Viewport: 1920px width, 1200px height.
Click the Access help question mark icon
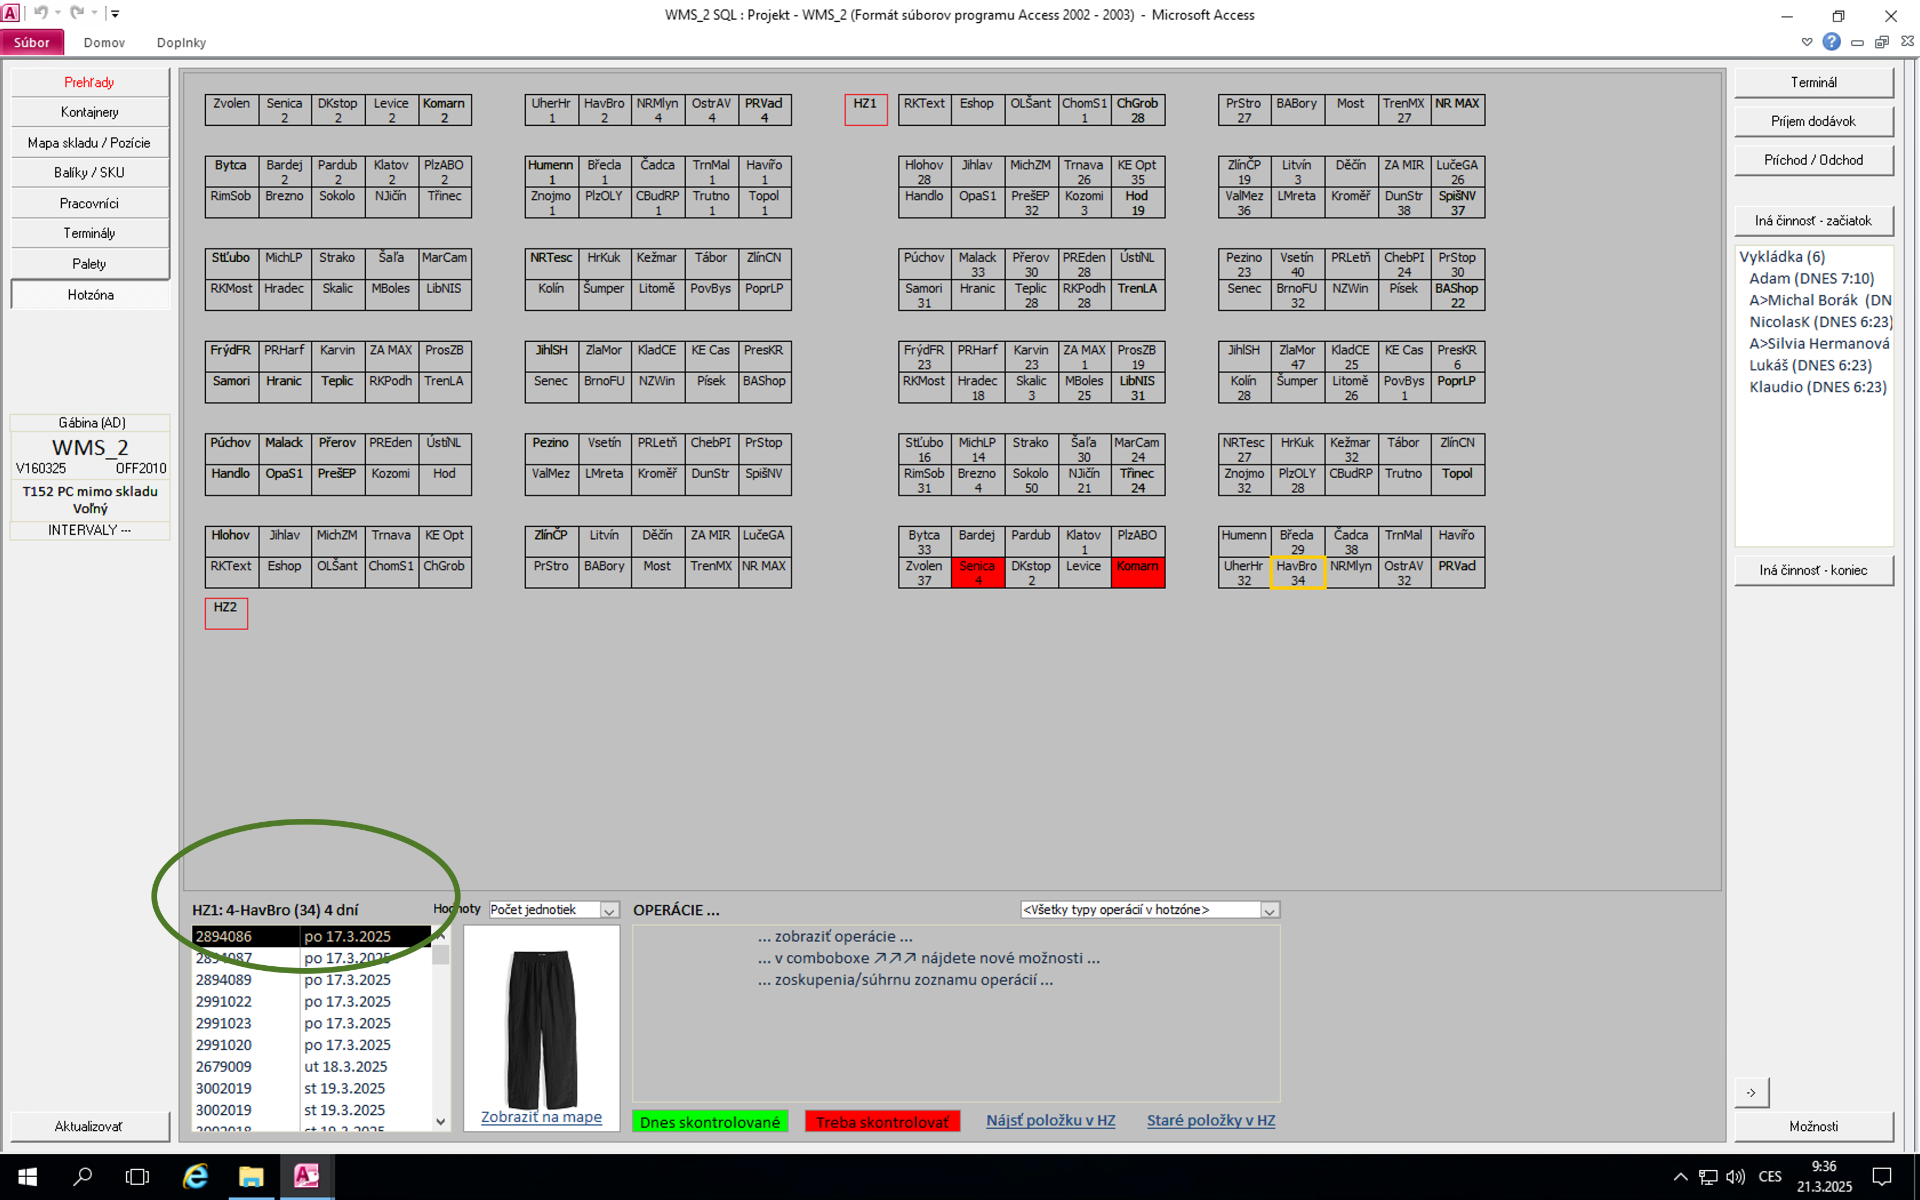point(1831,42)
